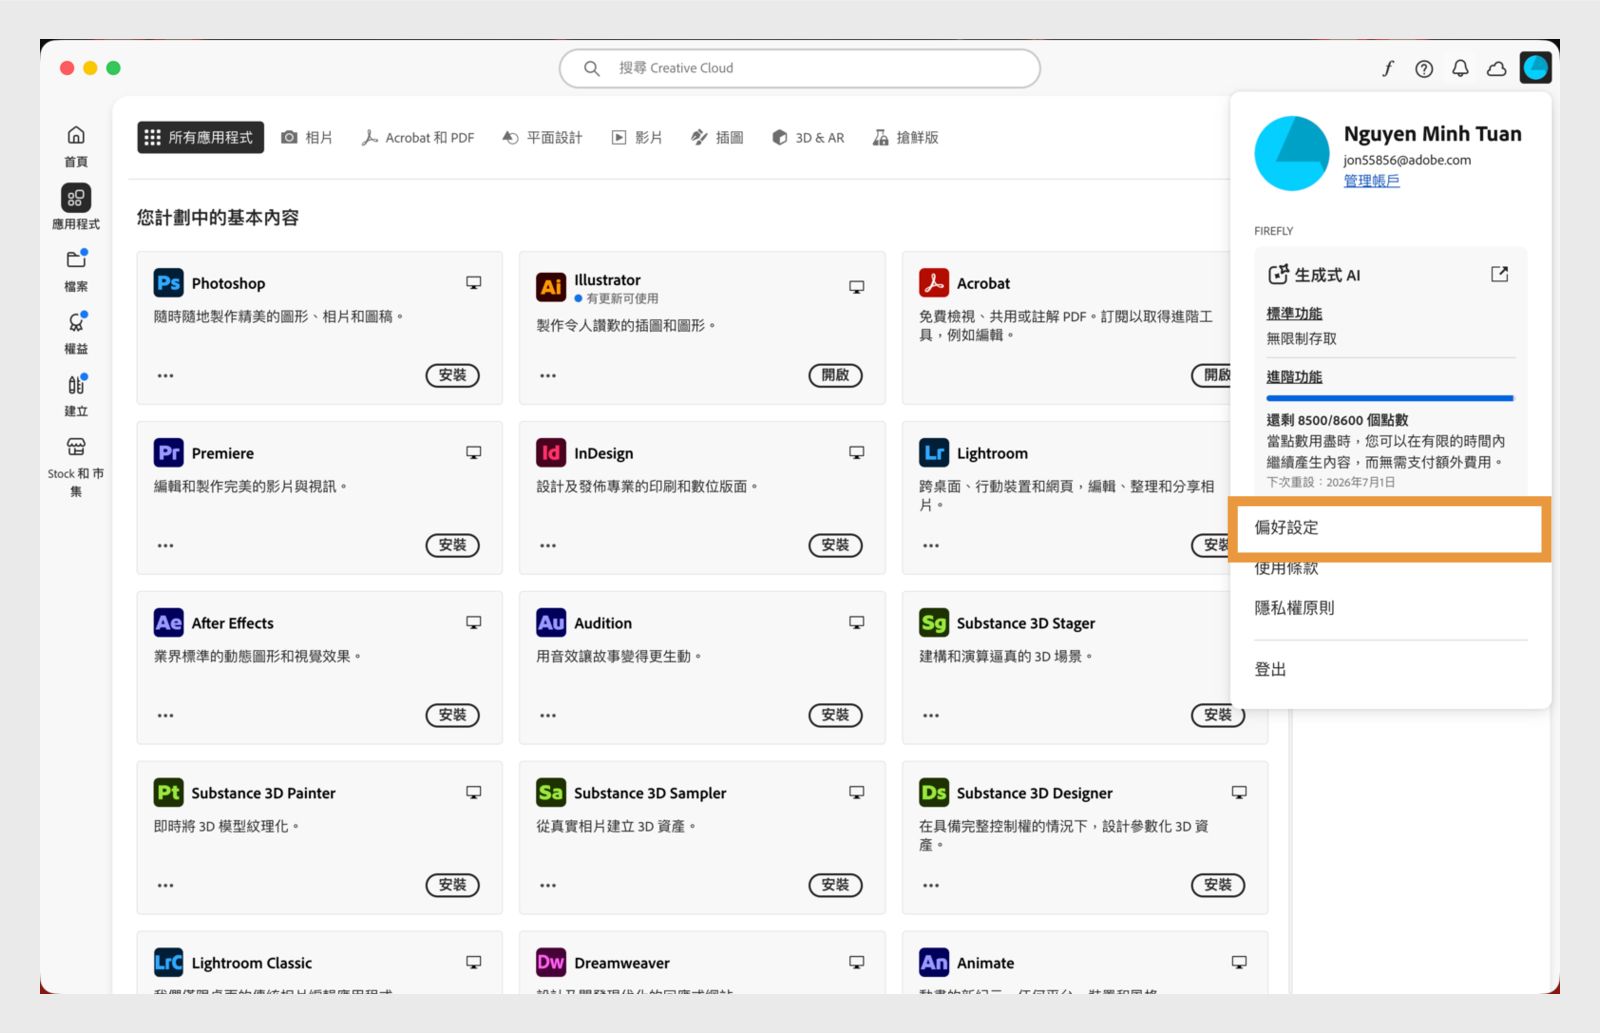Click the 搜尋 Creative Cloud search field
This screenshot has width=1600, height=1034.
click(800, 68)
